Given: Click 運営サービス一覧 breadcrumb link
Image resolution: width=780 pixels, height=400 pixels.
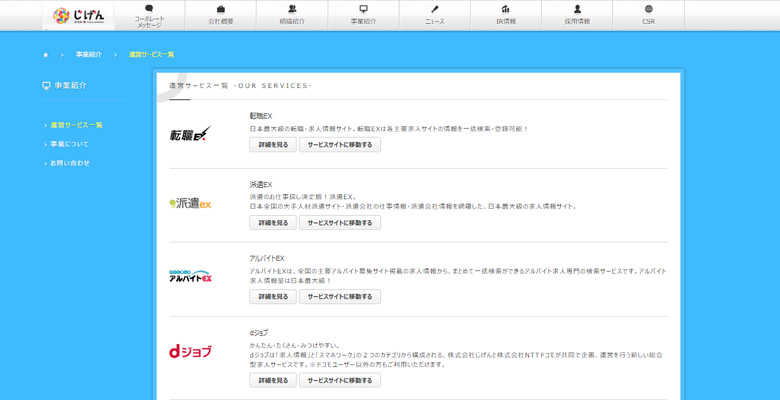Looking at the screenshot, I should 152,55.
